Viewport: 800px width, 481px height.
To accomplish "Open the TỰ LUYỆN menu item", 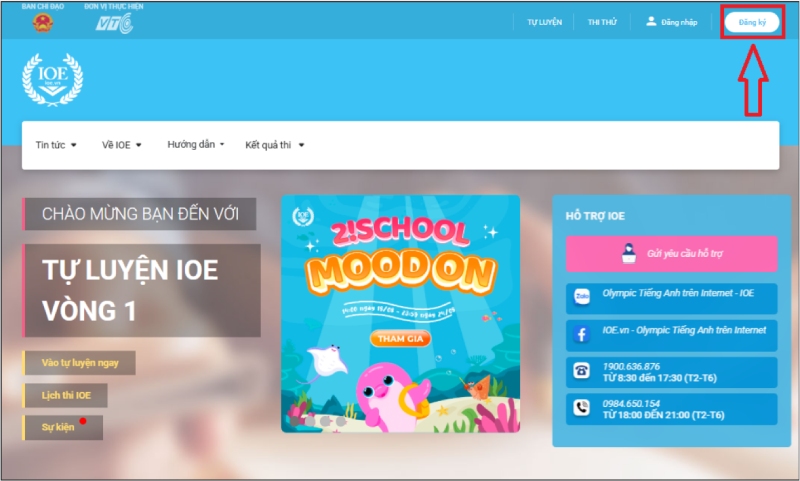I will (544, 22).
